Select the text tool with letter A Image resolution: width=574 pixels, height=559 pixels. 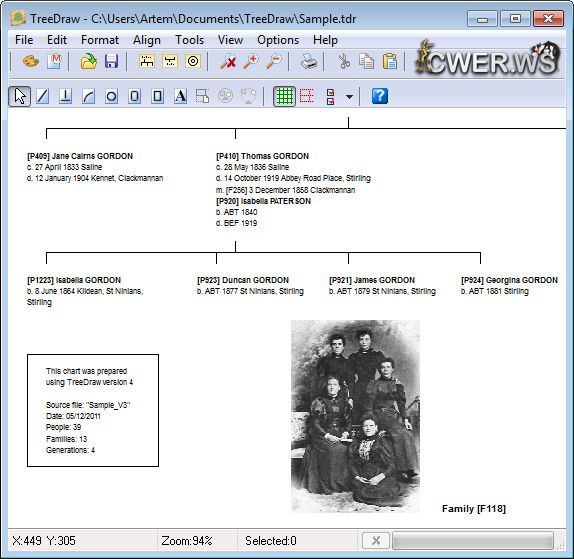point(180,96)
